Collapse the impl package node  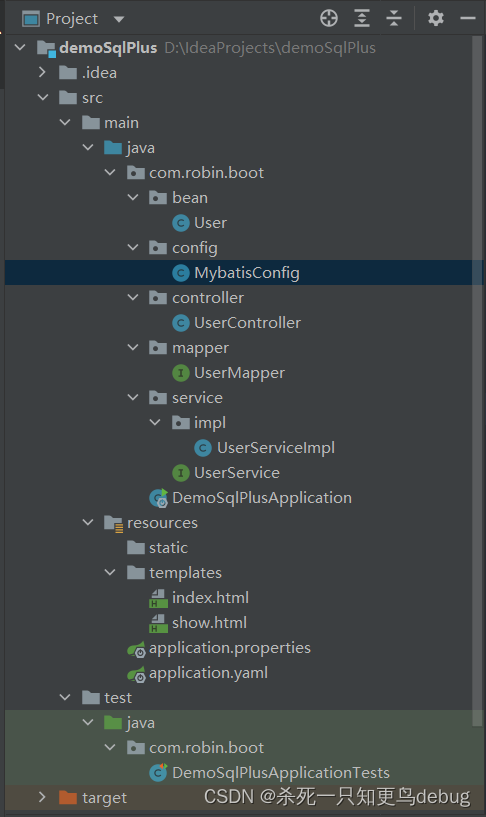click(155, 422)
